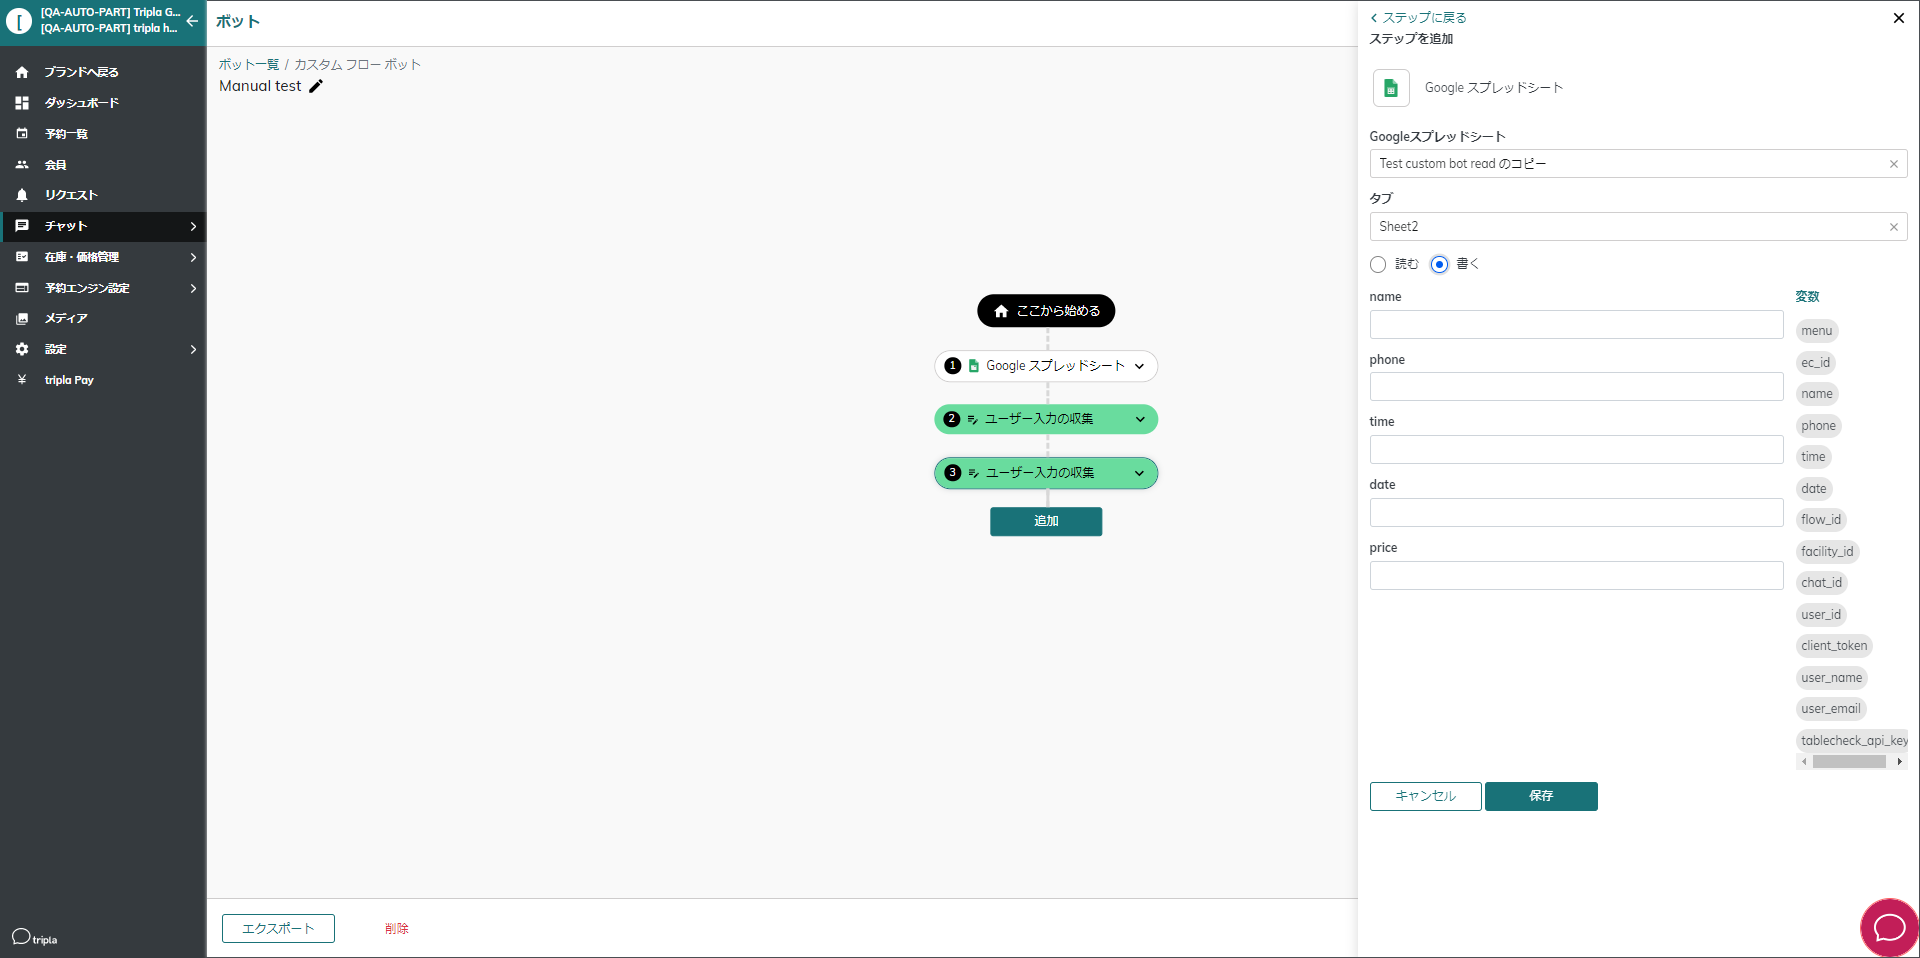
Task: Expand the Google スプレッドシート step 1 node
Action: (1139, 366)
